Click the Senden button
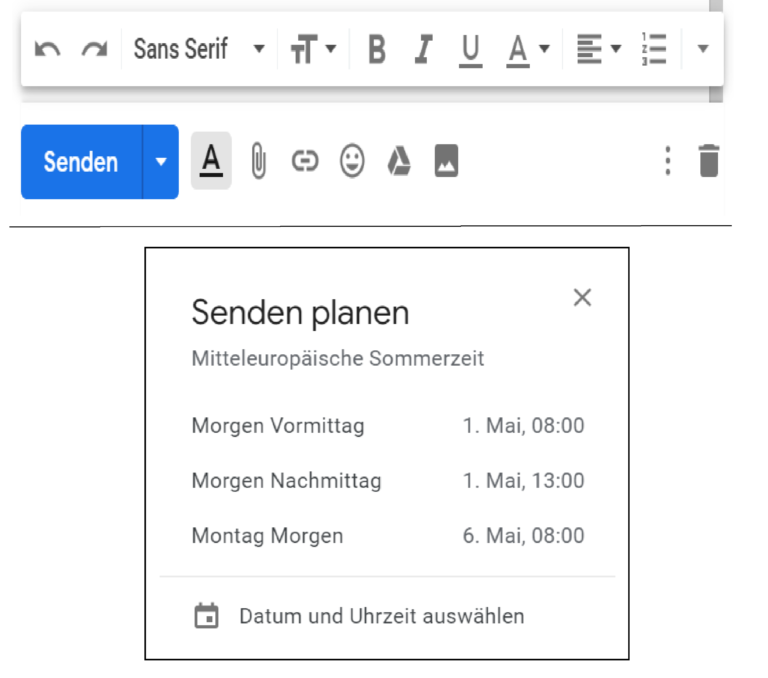Screen dimensions: 768x678 point(81,162)
